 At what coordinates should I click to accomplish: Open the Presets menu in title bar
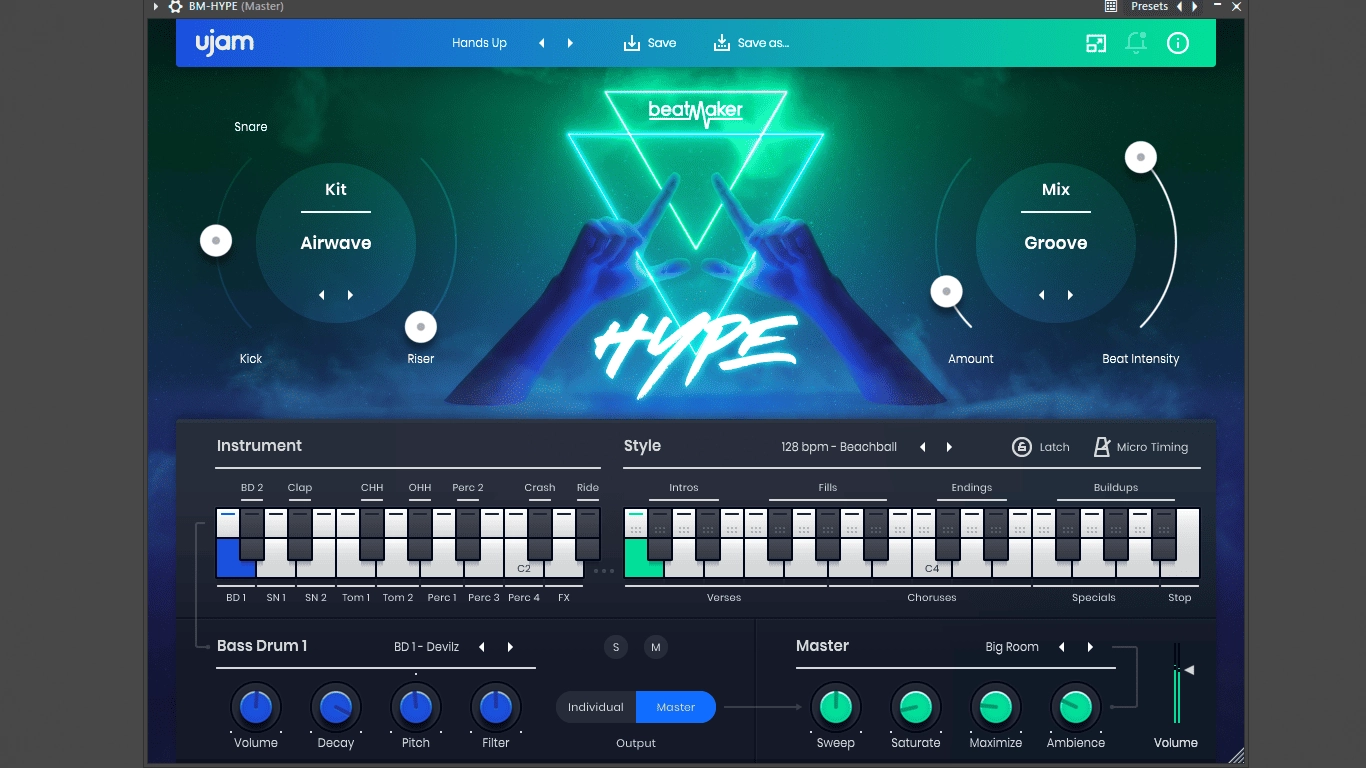(1149, 6)
